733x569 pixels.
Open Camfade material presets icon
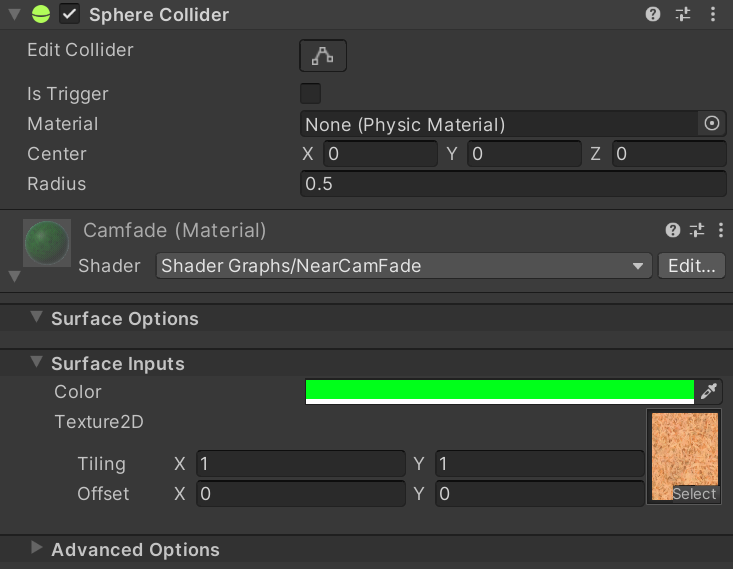[697, 230]
